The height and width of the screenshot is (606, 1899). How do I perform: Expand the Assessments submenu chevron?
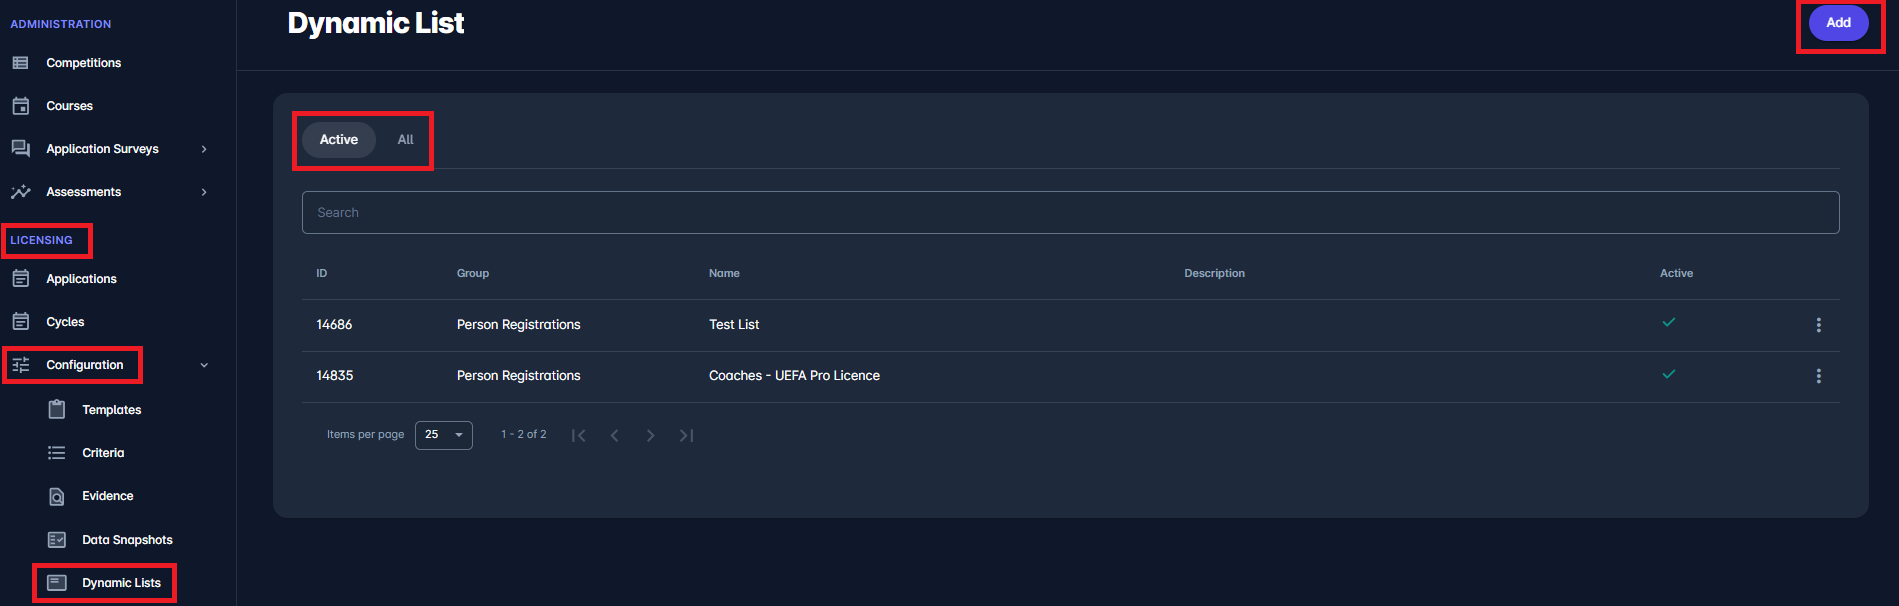(204, 192)
